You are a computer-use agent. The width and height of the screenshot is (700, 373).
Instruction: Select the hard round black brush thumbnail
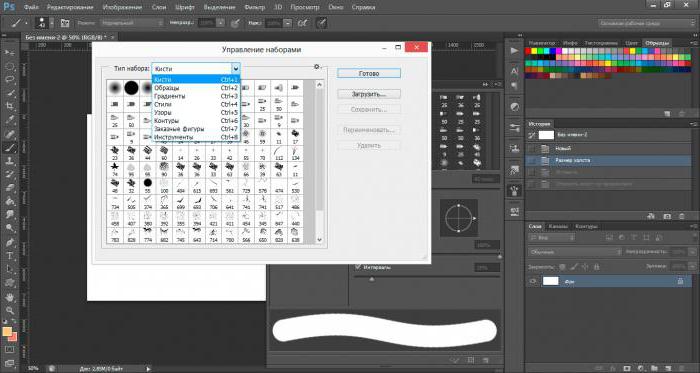(x=131, y=88)
